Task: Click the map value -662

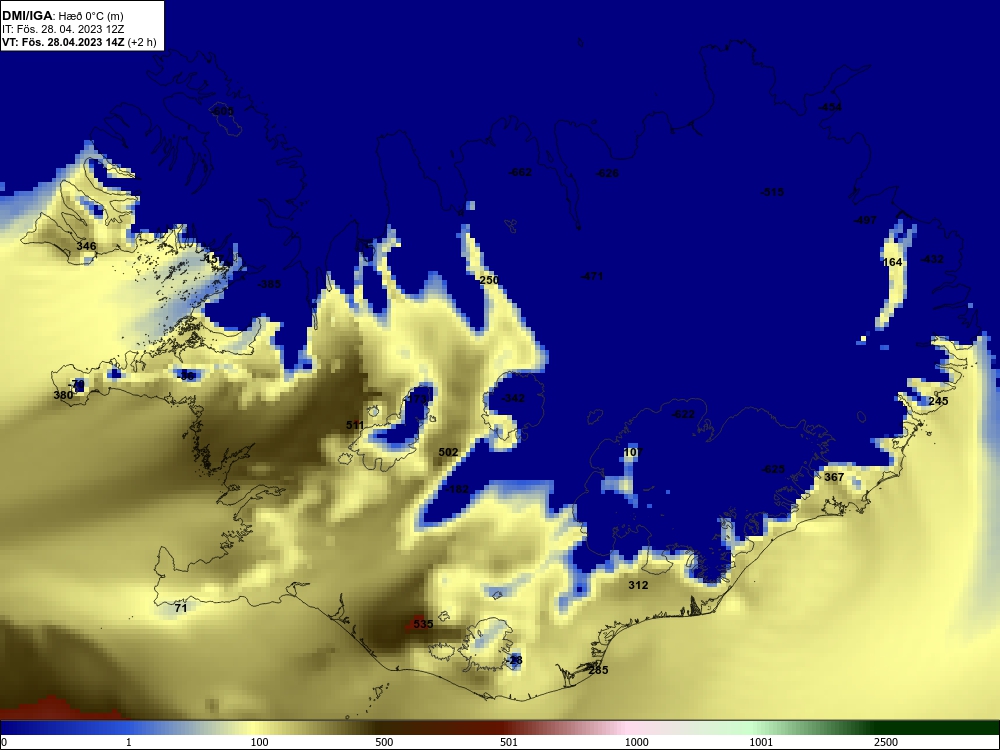Action: (520, 172)
